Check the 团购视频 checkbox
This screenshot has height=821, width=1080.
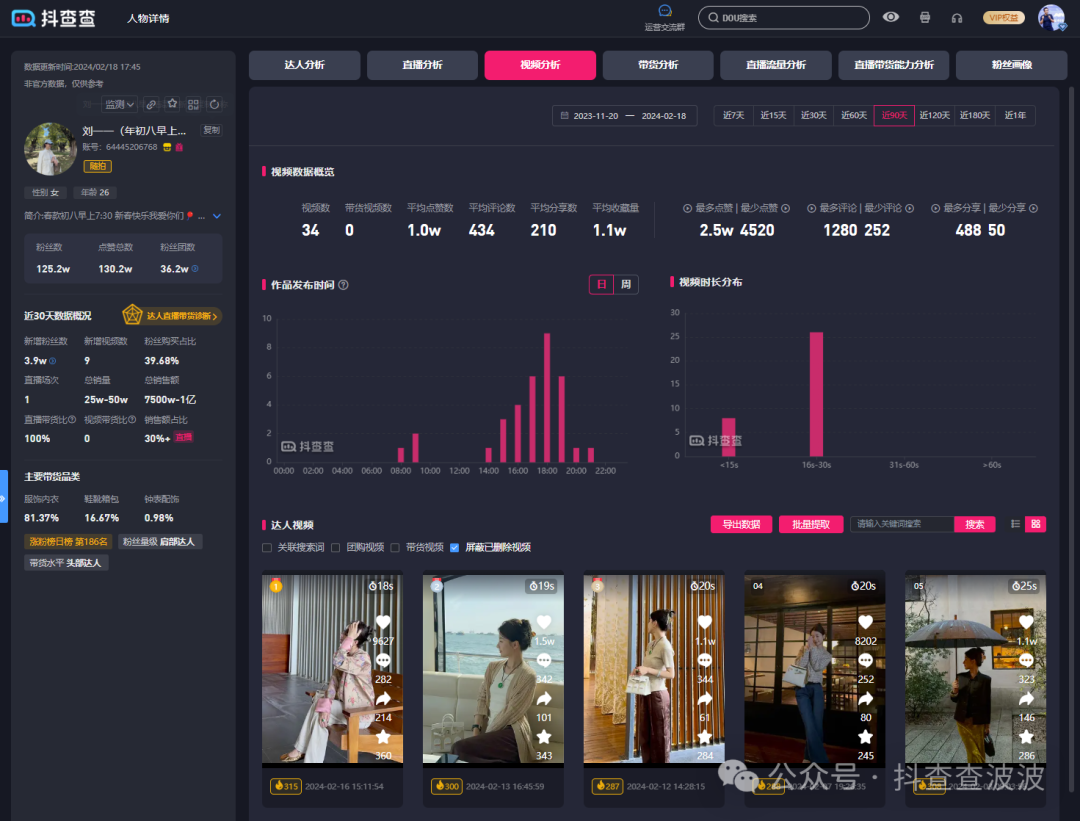(x=335, y=548)
